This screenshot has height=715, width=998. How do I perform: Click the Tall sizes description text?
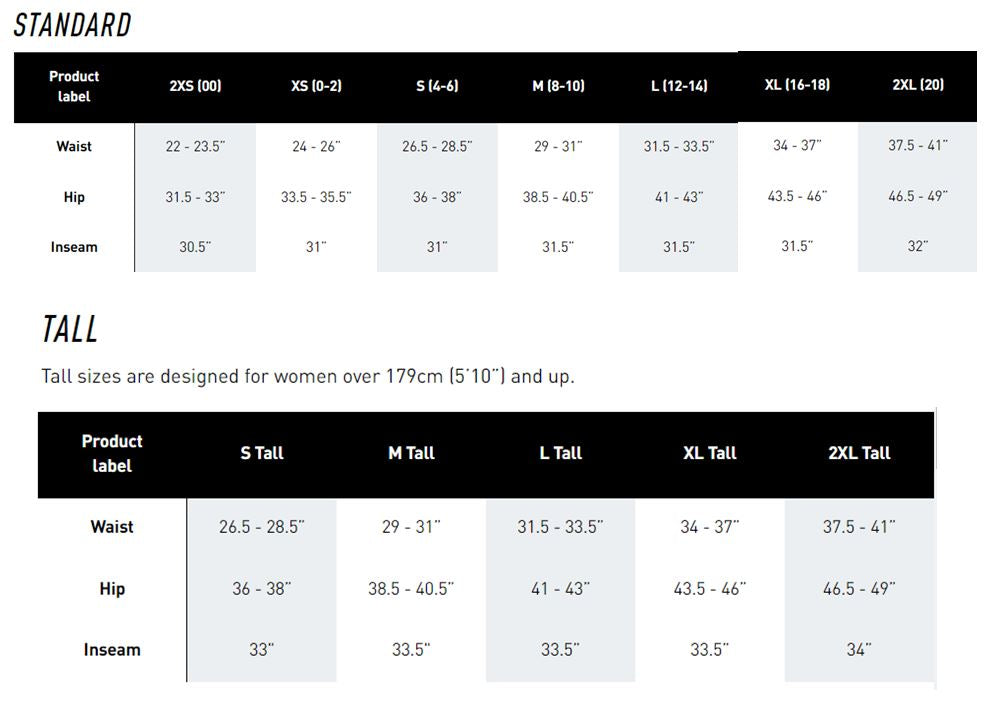click(308, 377)
